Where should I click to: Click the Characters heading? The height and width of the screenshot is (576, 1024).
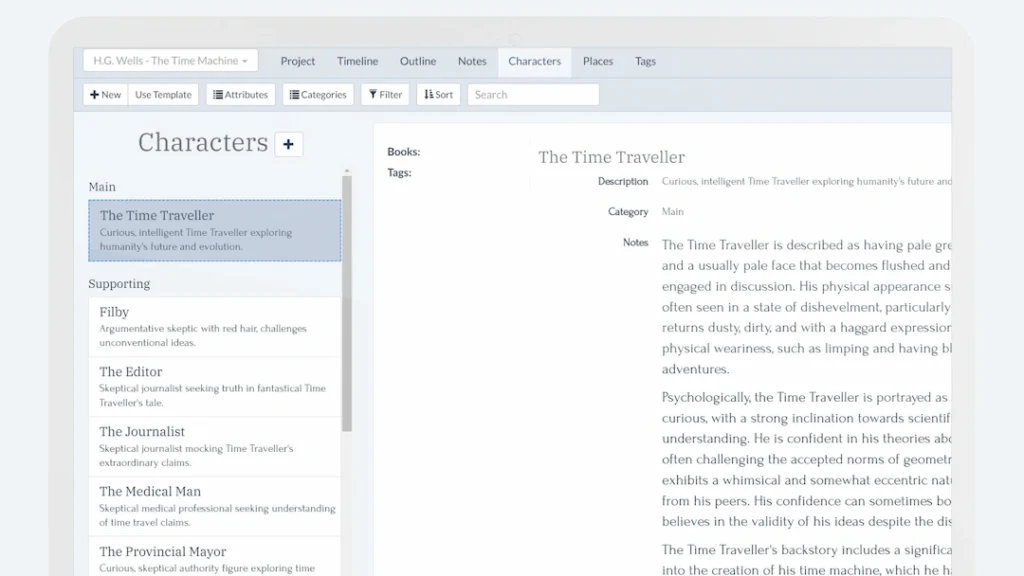tap(203, 142)
